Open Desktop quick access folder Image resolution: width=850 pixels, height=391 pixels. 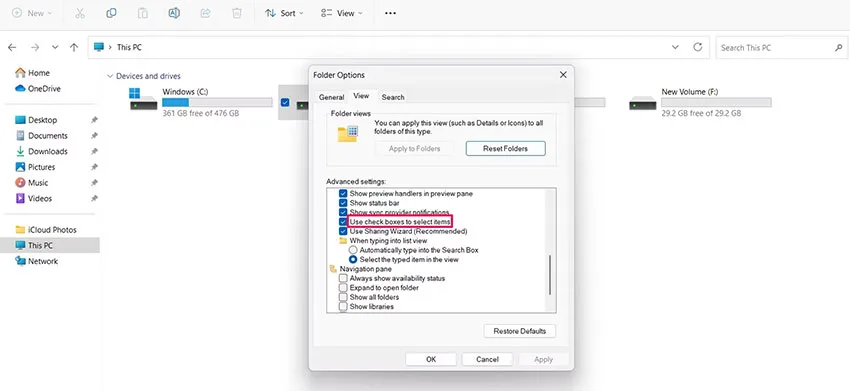[36, 120]
